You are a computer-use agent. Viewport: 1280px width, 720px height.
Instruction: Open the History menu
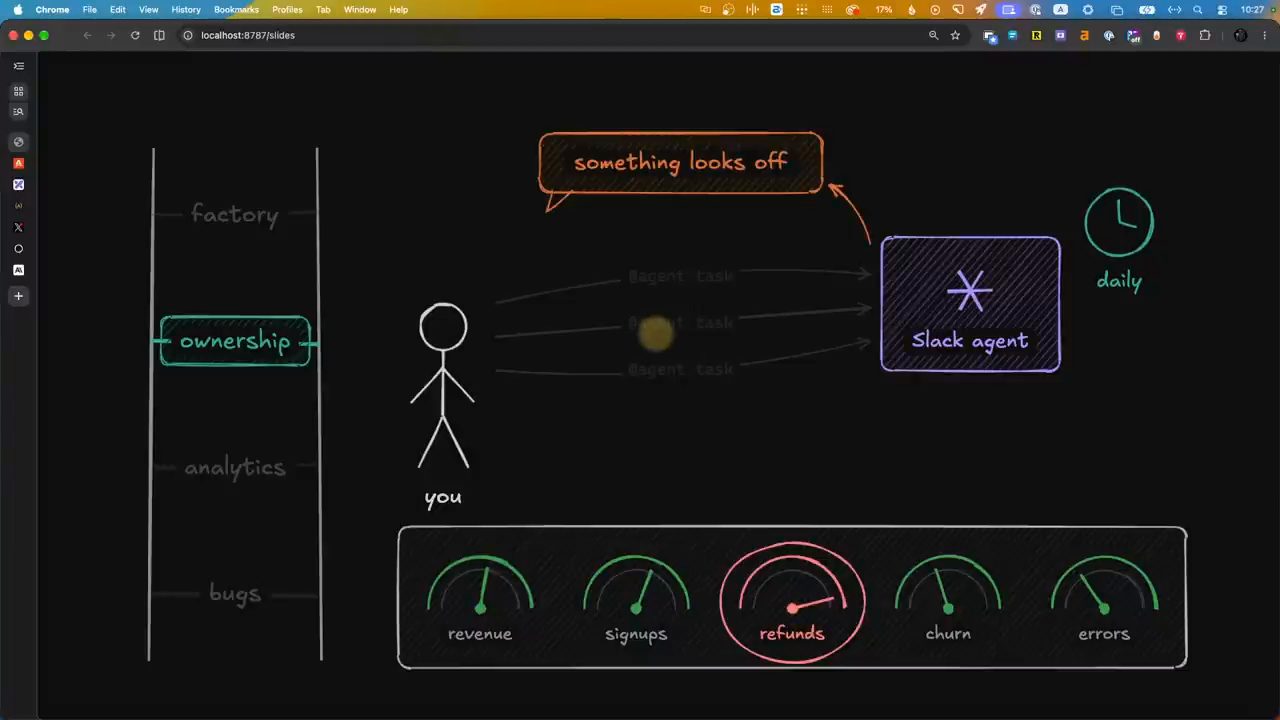coord(186,9)
